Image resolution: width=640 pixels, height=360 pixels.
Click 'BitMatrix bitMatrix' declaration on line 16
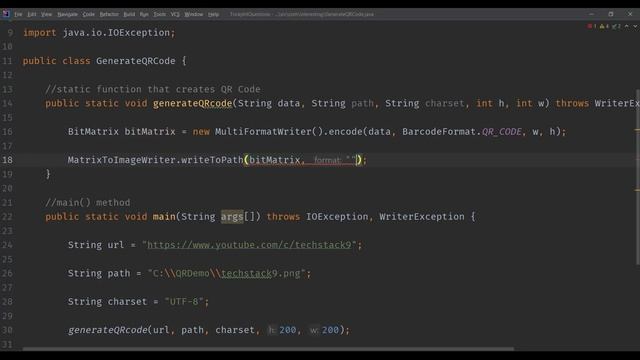pyautogui.click(x=122, y=132)
